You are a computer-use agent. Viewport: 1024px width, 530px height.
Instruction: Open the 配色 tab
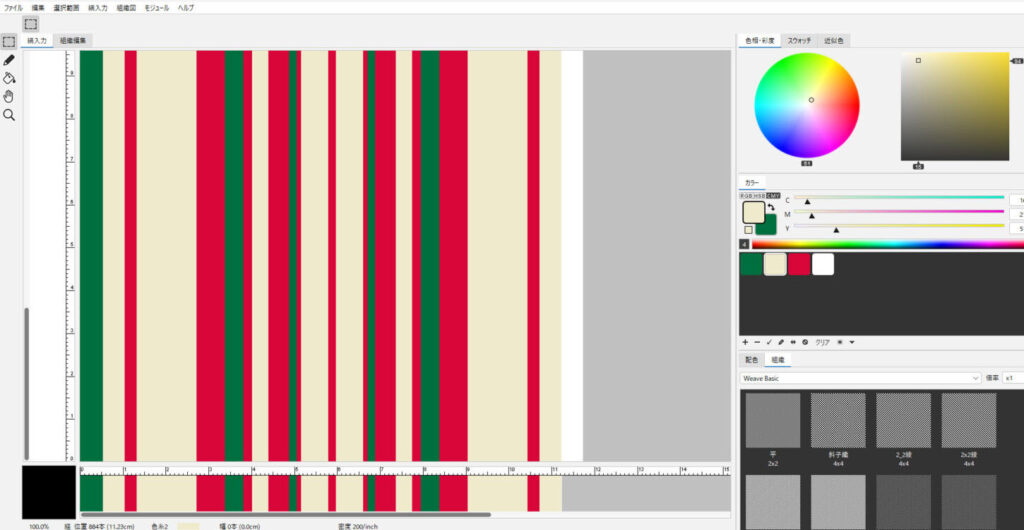point(751,359)
